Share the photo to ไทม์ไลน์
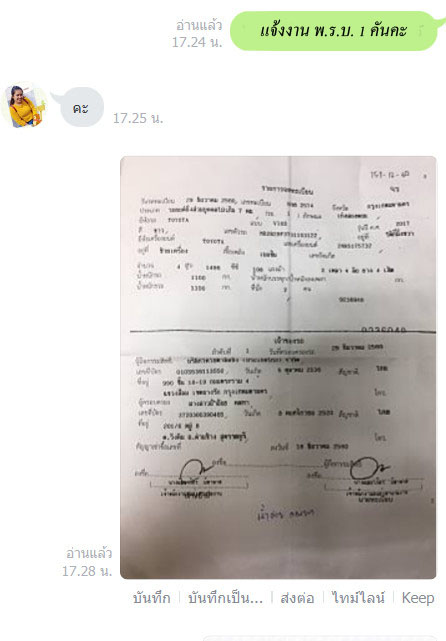 [x=358, y=598]
